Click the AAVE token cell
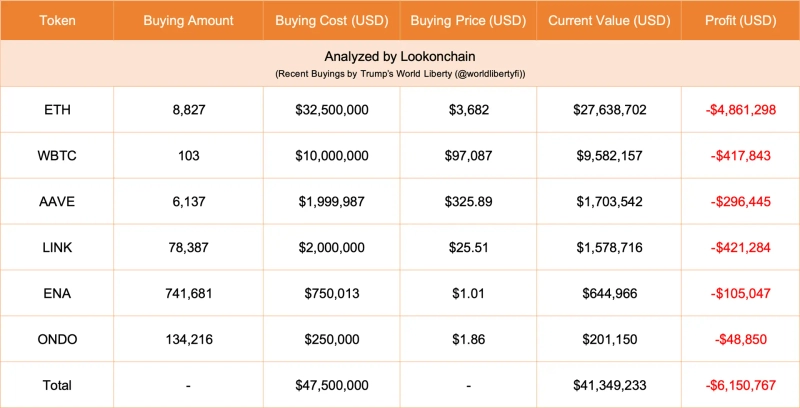This screenshot has width=800, height=408. 57,201
